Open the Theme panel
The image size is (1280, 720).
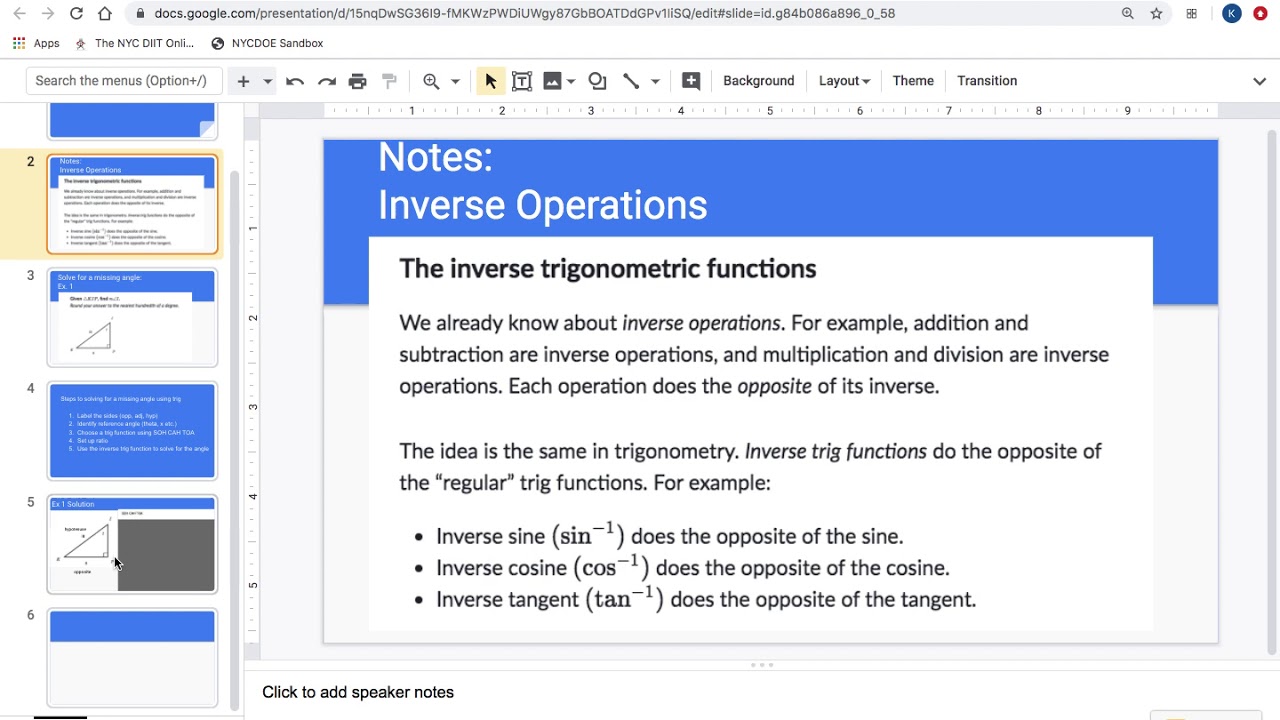click(913, 81)
